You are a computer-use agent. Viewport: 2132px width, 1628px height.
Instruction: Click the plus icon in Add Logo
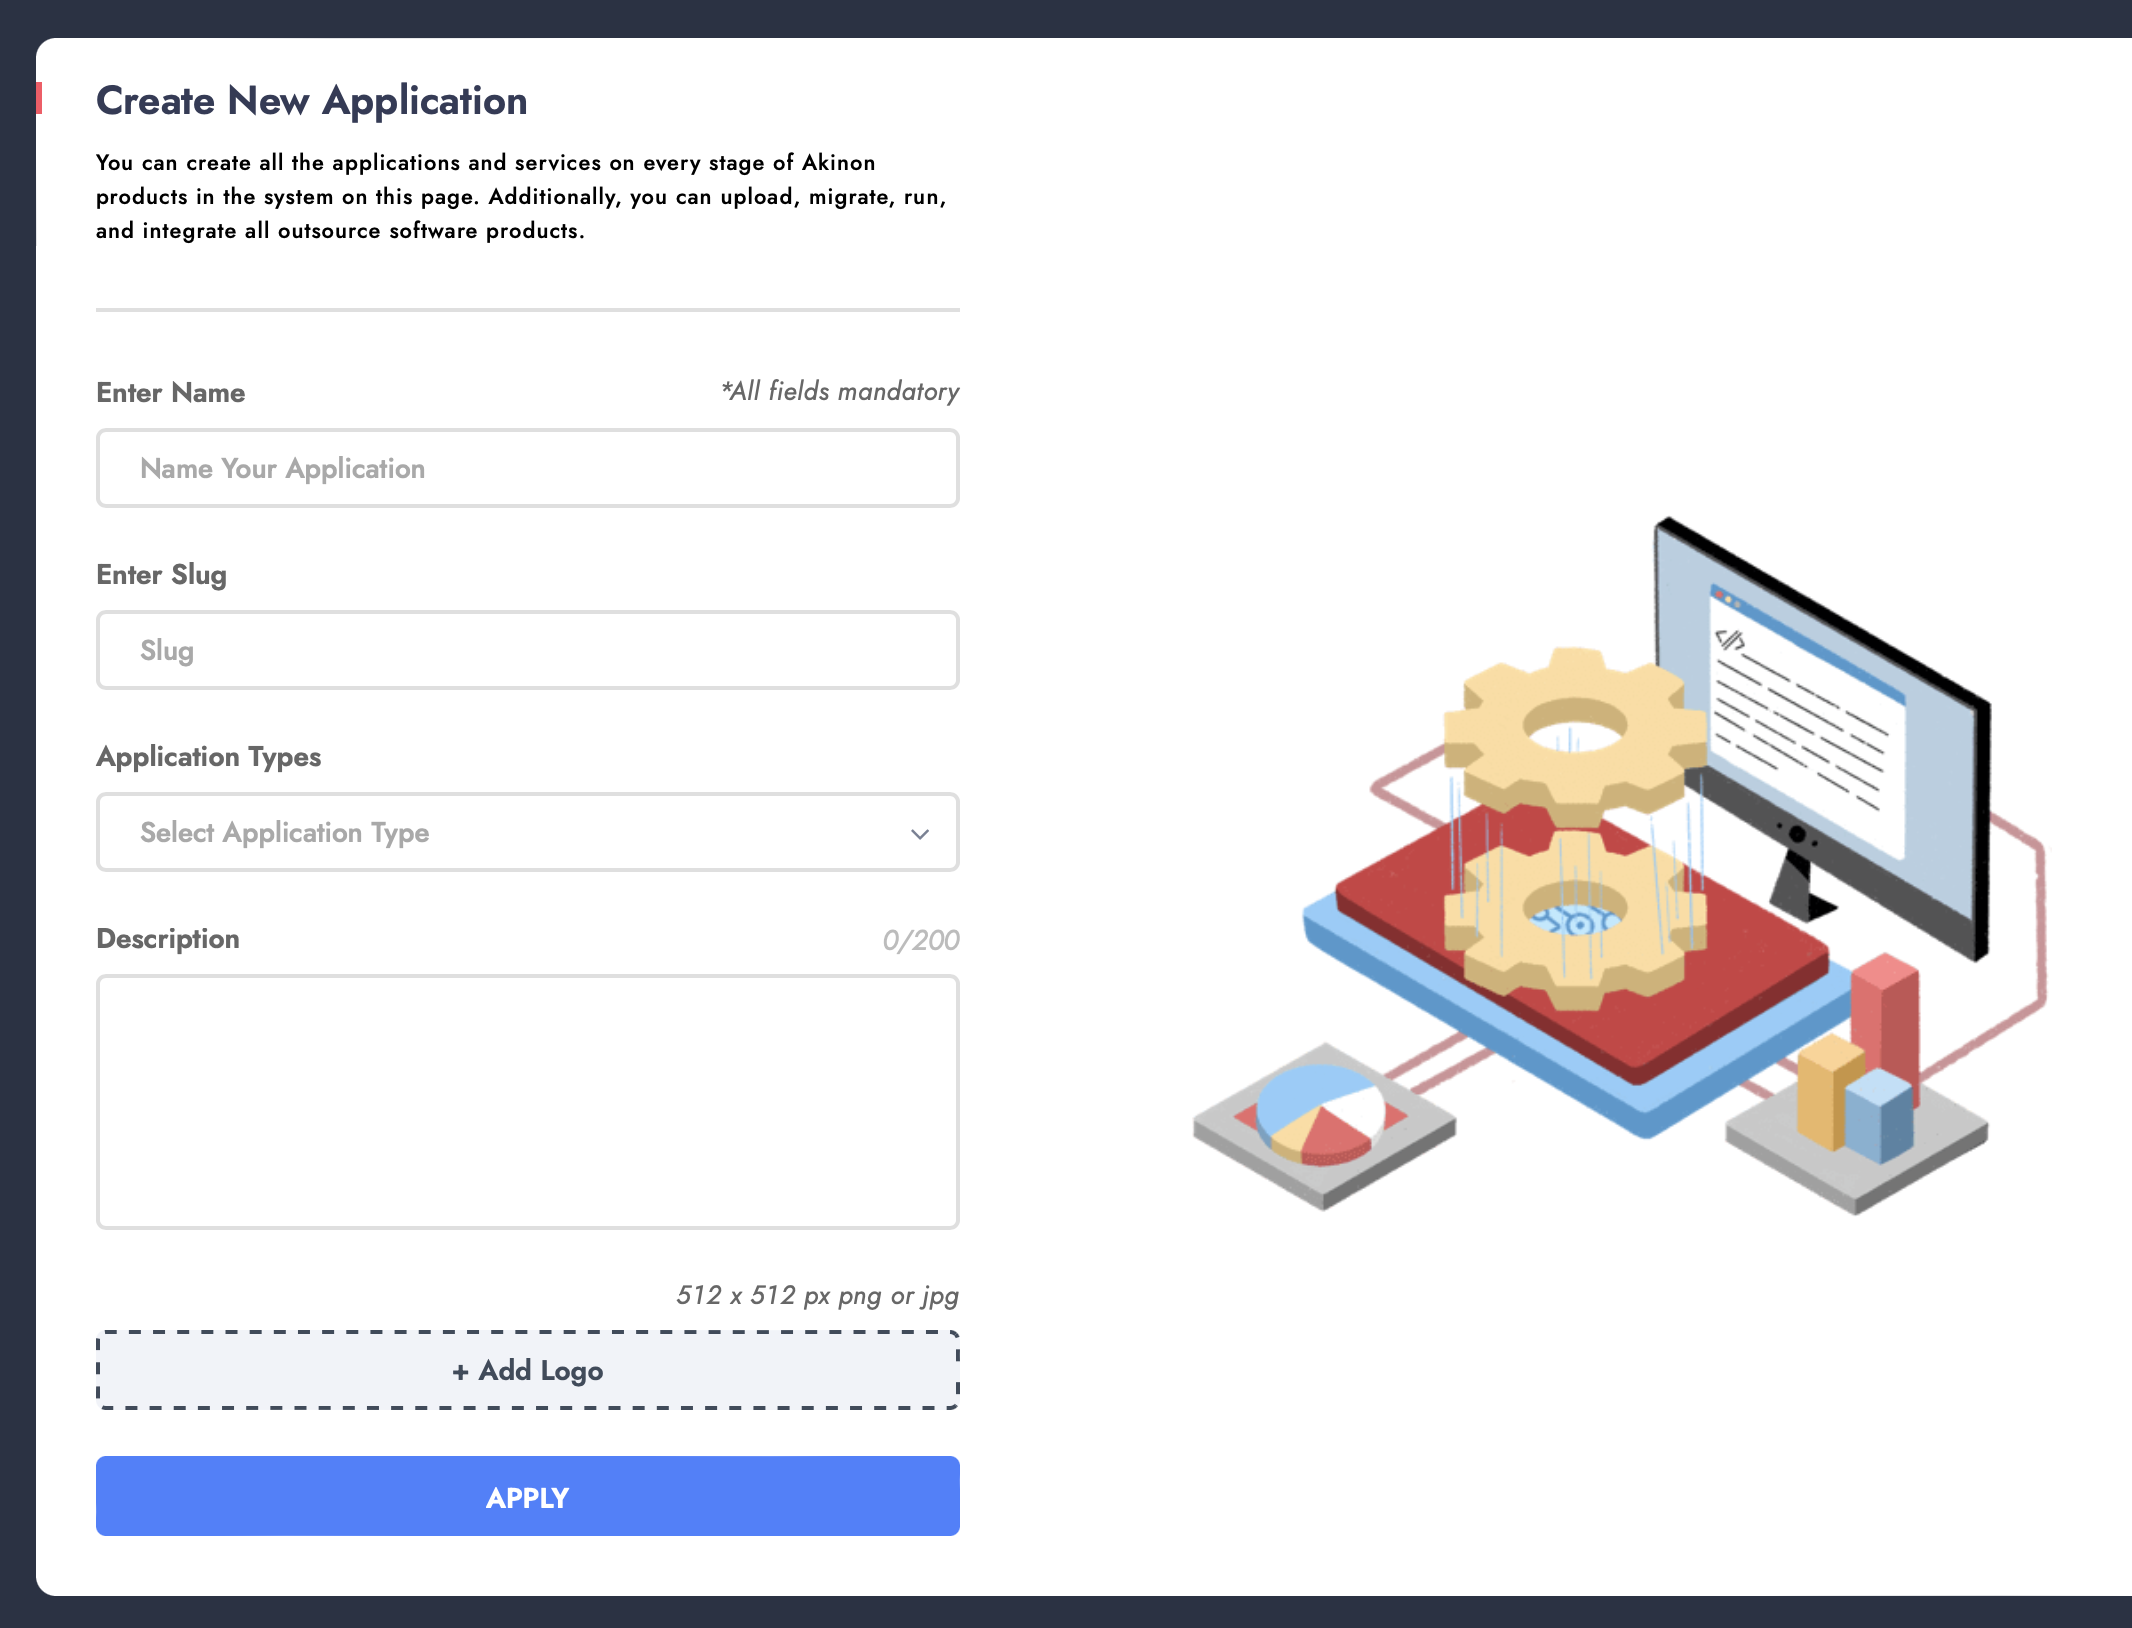[x=460, y=1372]
